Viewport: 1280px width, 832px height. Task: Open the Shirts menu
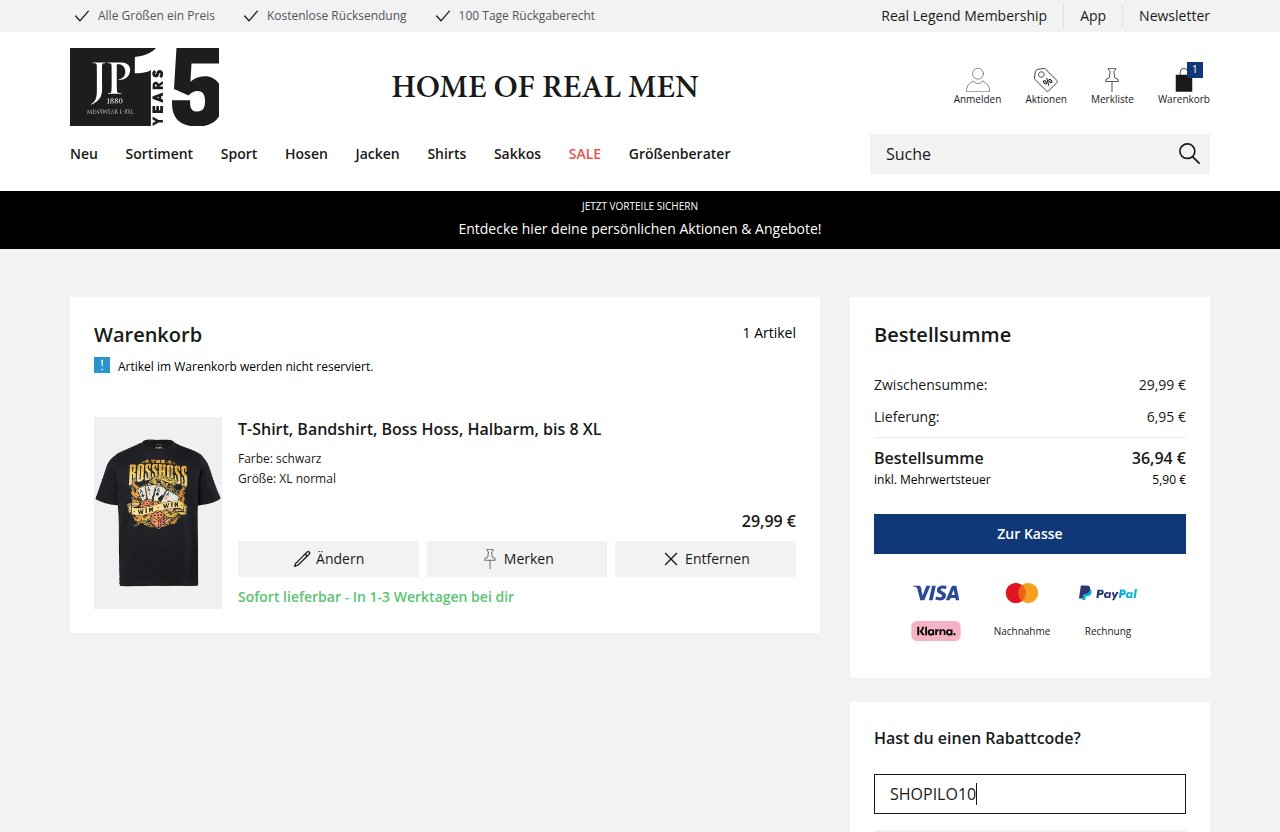pyautogui.click(x=447, y=154)
